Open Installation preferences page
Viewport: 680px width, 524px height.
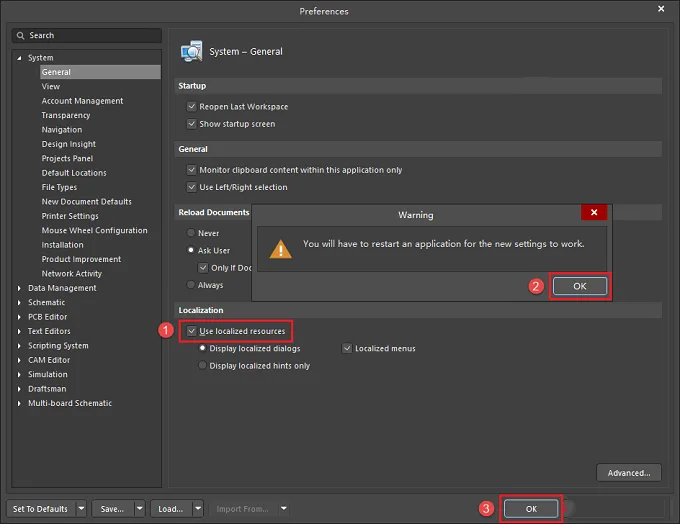point(62,245)
